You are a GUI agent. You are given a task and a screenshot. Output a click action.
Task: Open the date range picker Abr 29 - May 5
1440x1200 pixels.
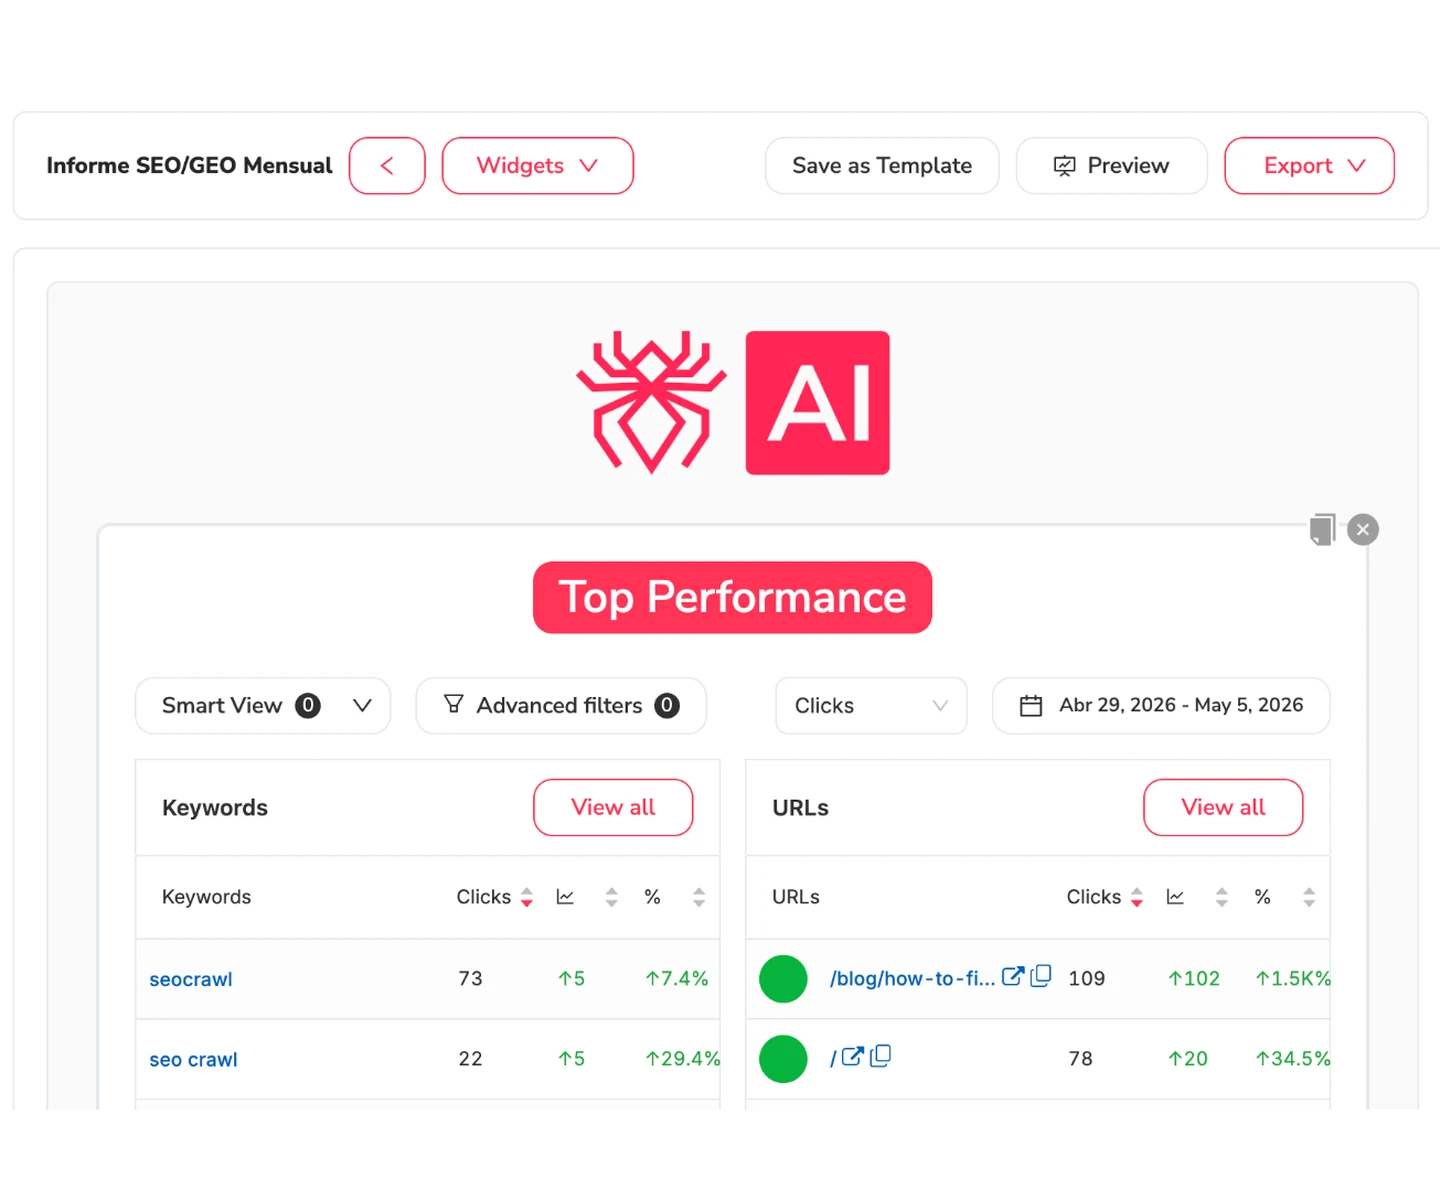1161,706
